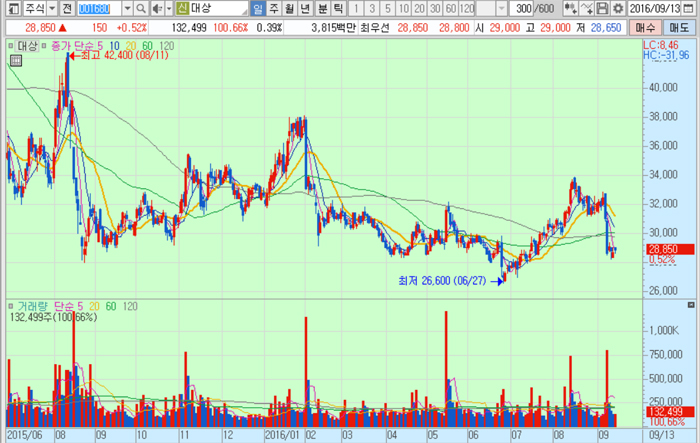Viewport: 700px width, 443px height.
Task: Toggle the 대상 price series checkbox
Action: [x=11, y=46]
